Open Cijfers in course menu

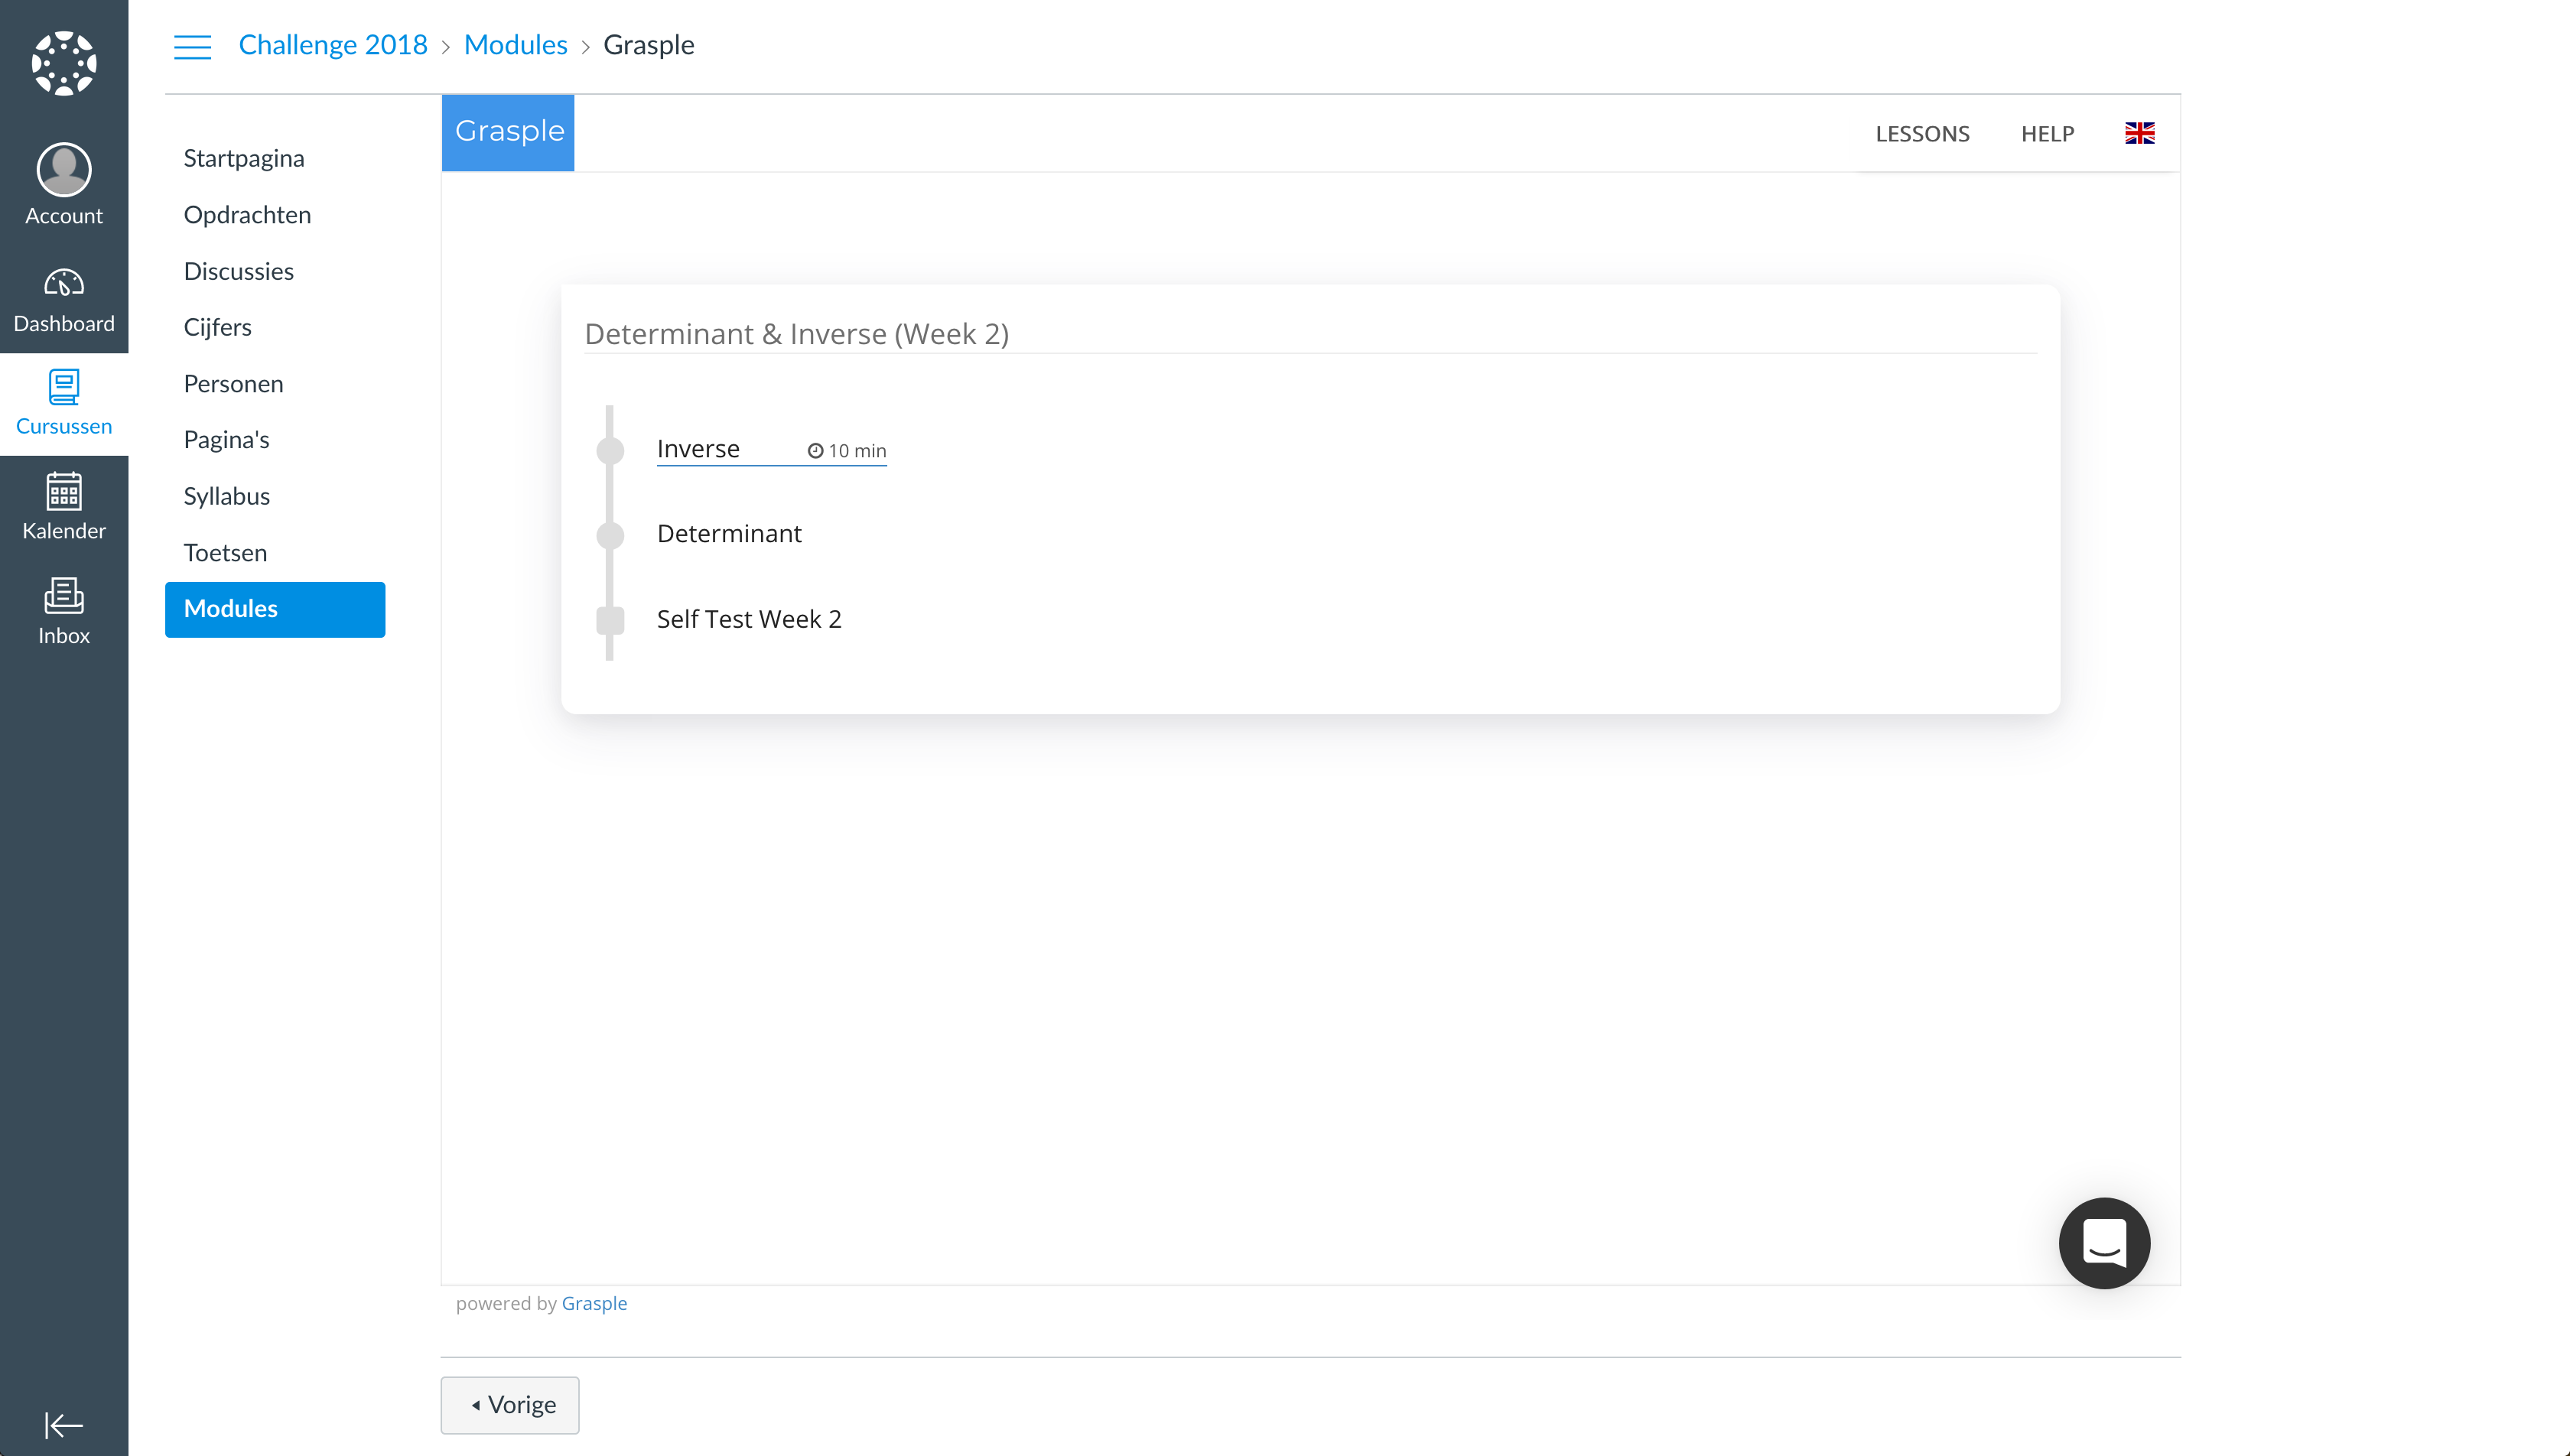click(x=217, y=327)
